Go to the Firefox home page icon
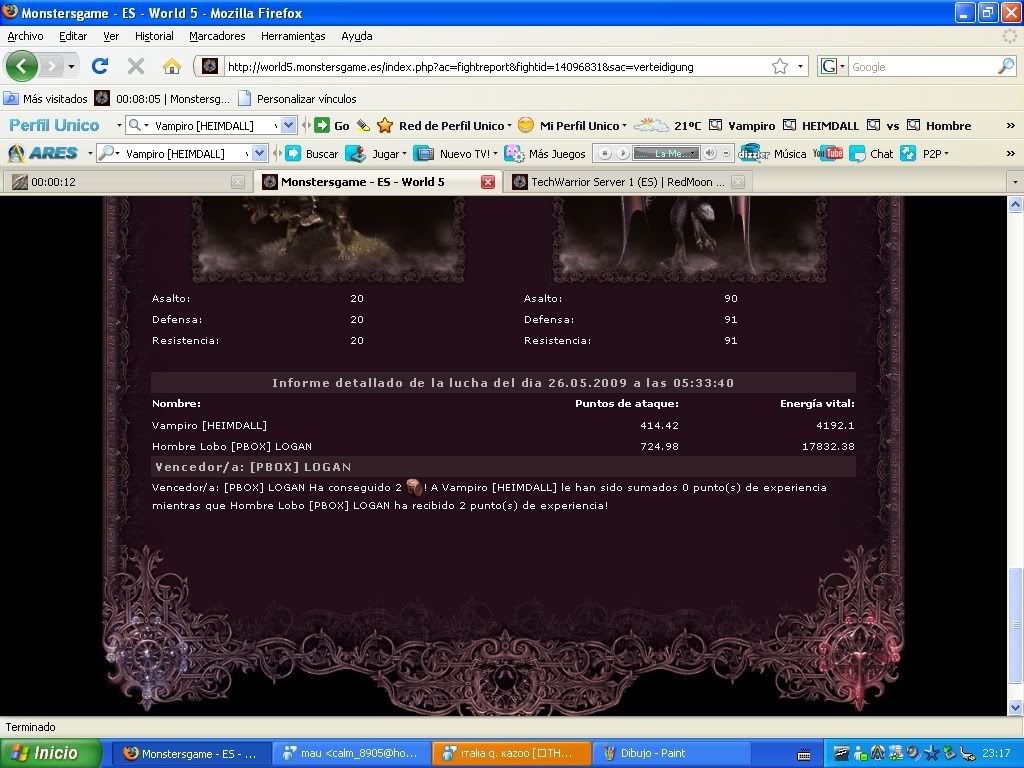The height and width of the screenshot is (768, 1024). click(172, 66)
